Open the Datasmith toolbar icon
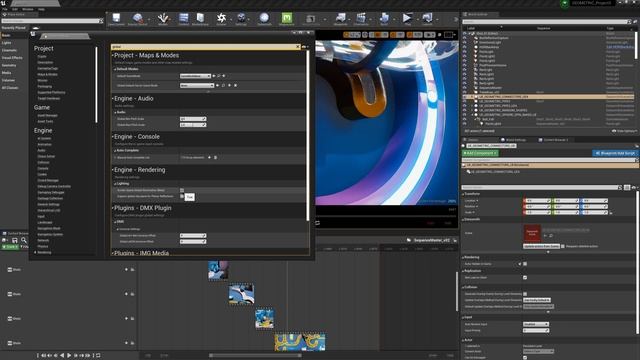 click(264, 19)
